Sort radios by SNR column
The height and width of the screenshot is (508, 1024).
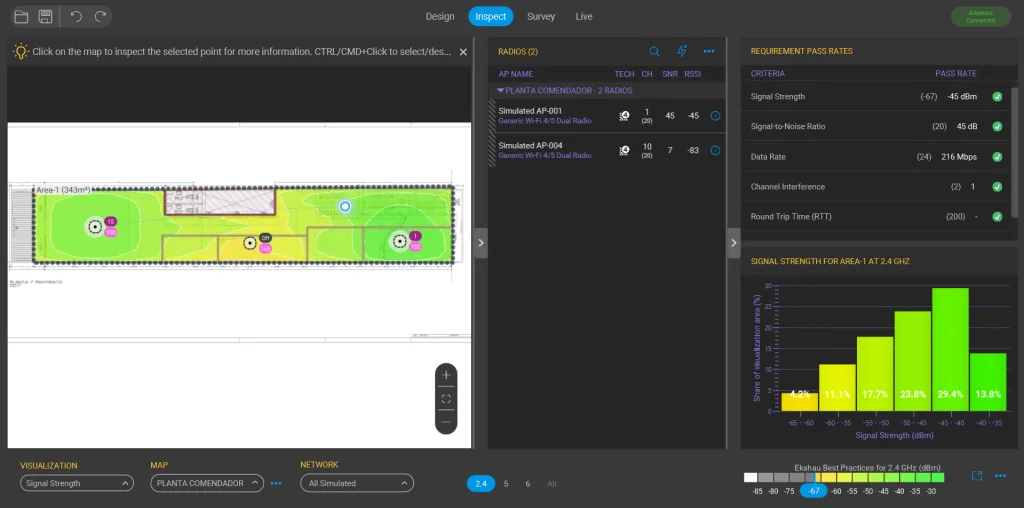670,74
